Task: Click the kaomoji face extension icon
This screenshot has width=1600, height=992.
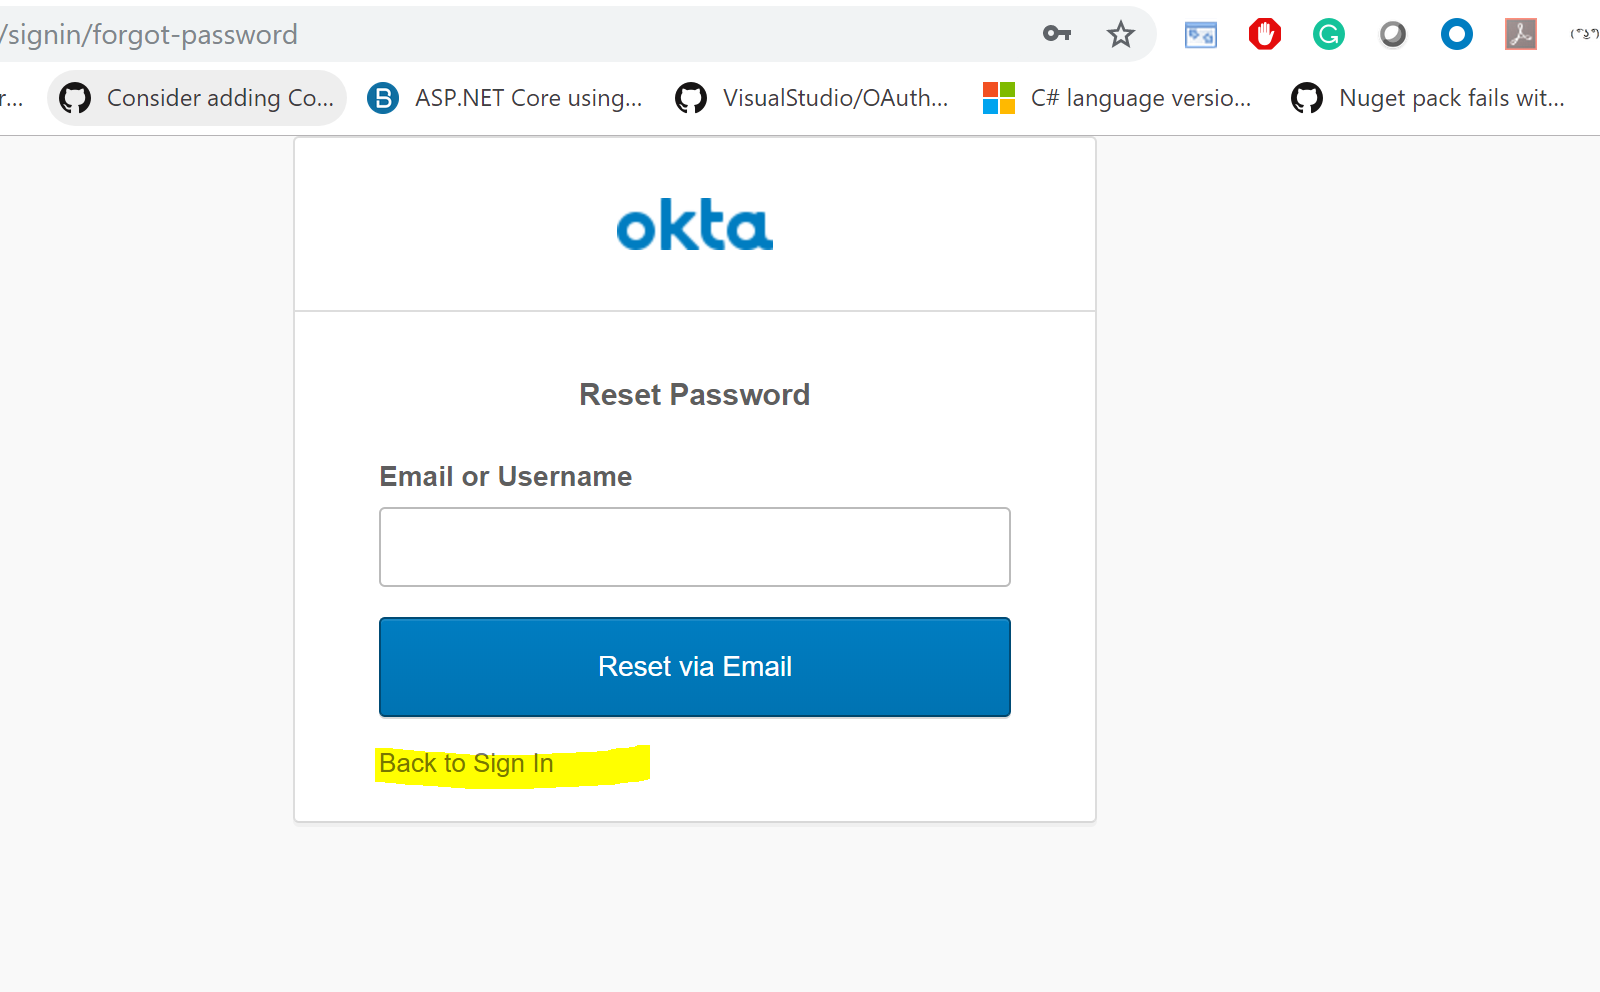Action: [1585, 33]
